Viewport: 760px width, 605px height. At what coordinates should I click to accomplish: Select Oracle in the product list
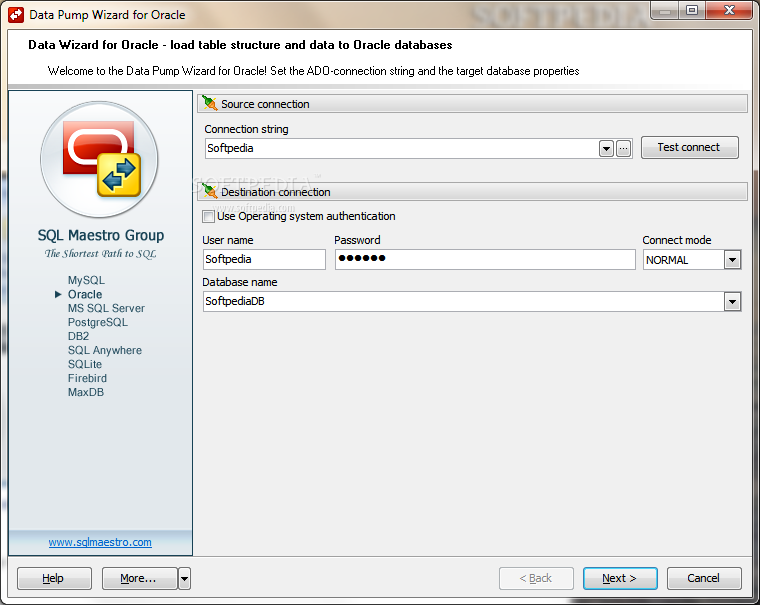pos(85,294)
